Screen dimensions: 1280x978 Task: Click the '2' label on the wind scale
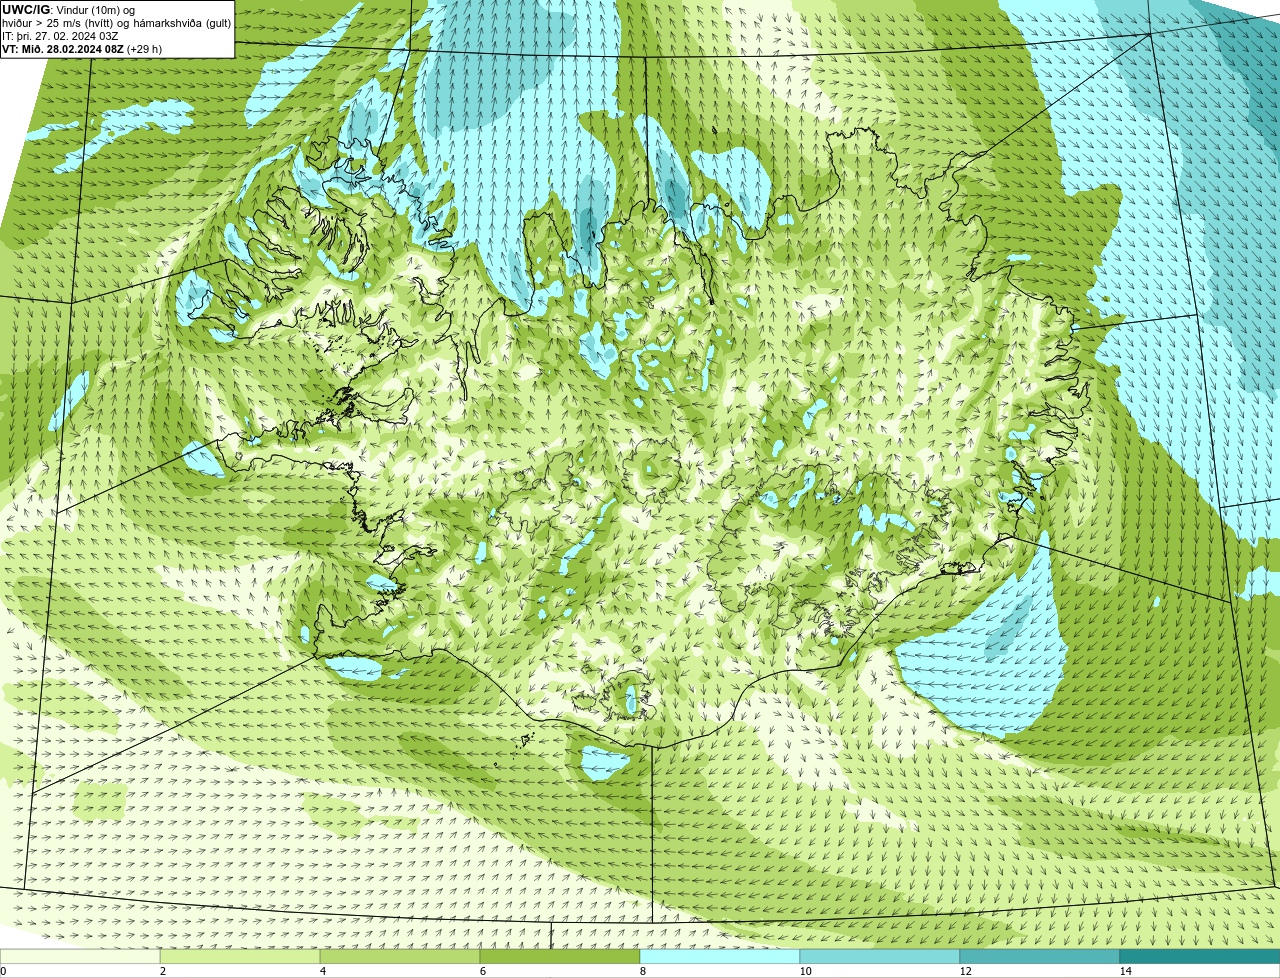tap(162, 971)
